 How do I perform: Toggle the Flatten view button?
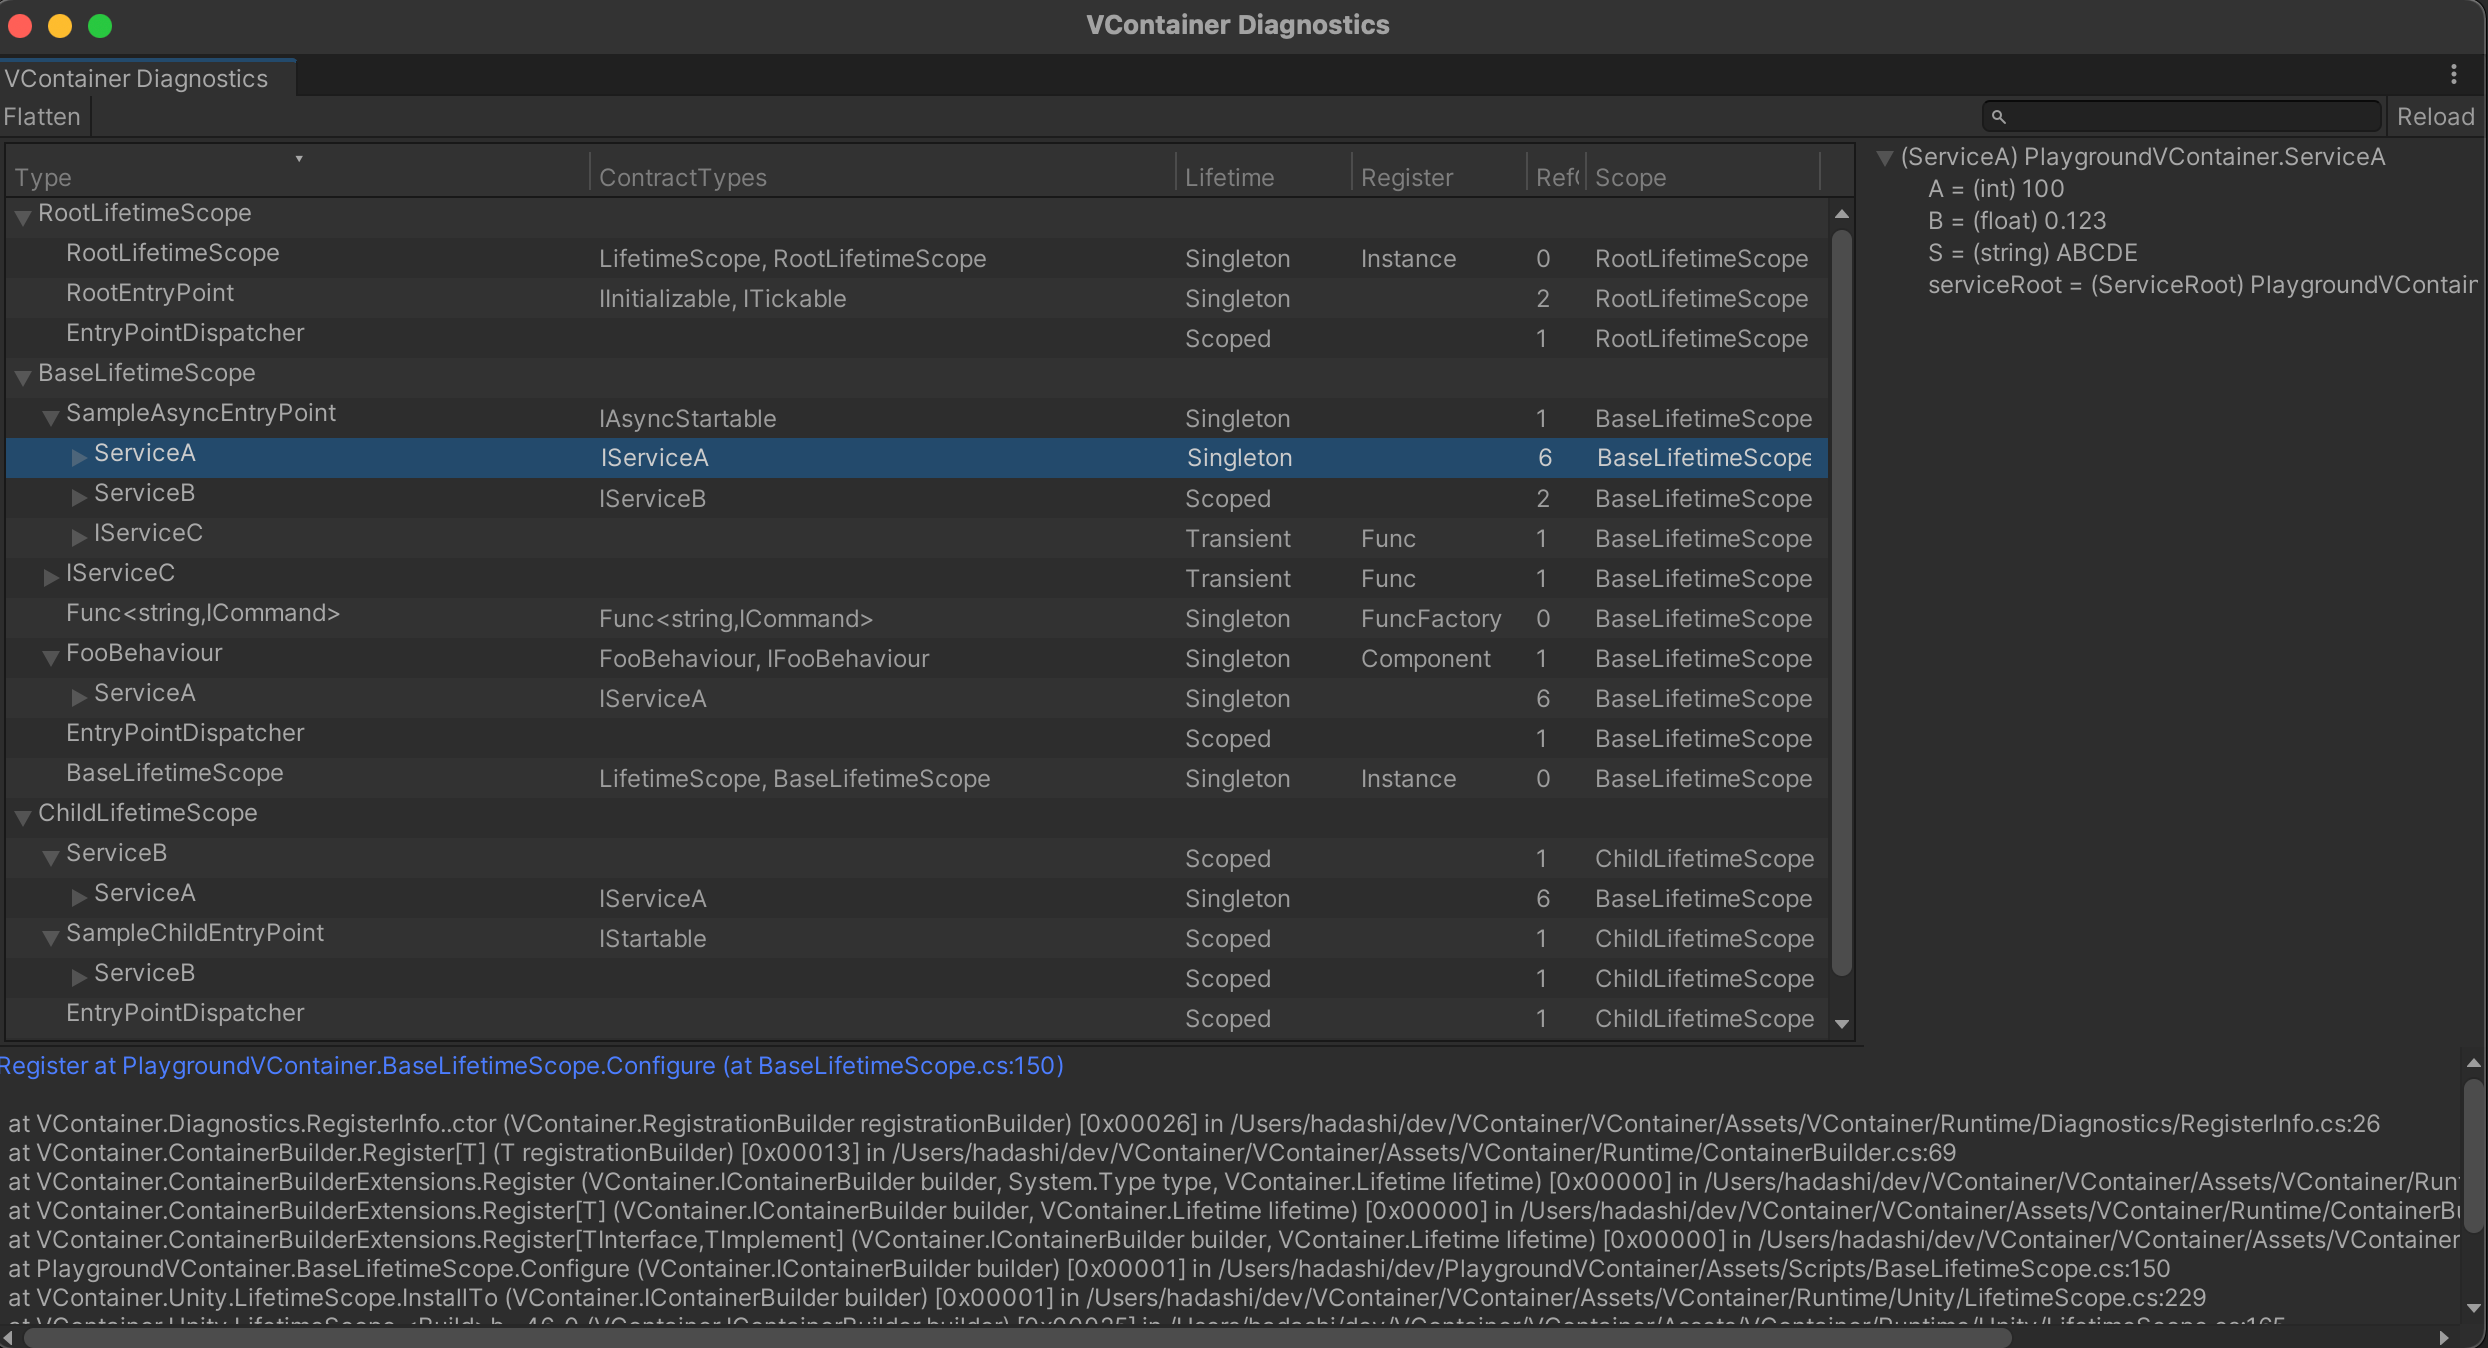[42, 117]
